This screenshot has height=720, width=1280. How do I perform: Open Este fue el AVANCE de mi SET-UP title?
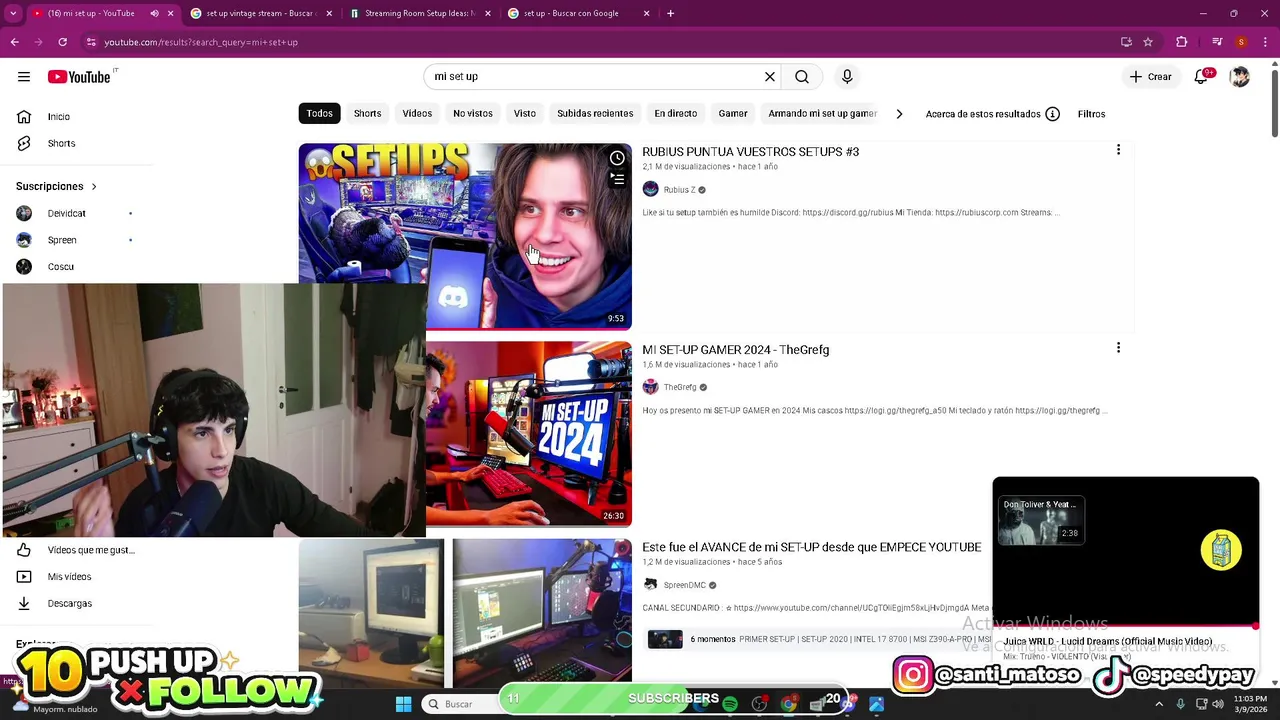click(811, 548)
